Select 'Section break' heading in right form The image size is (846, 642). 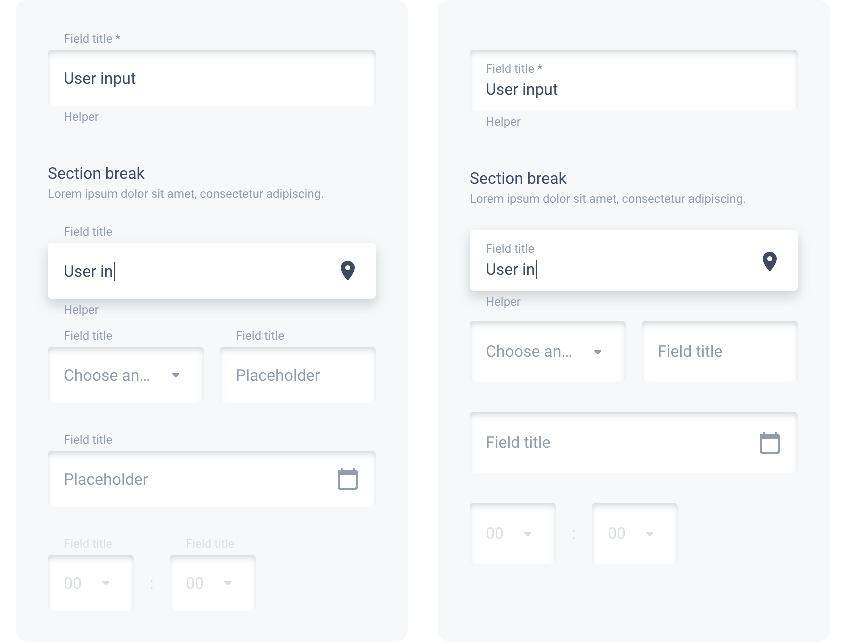(x=518, y=178)
